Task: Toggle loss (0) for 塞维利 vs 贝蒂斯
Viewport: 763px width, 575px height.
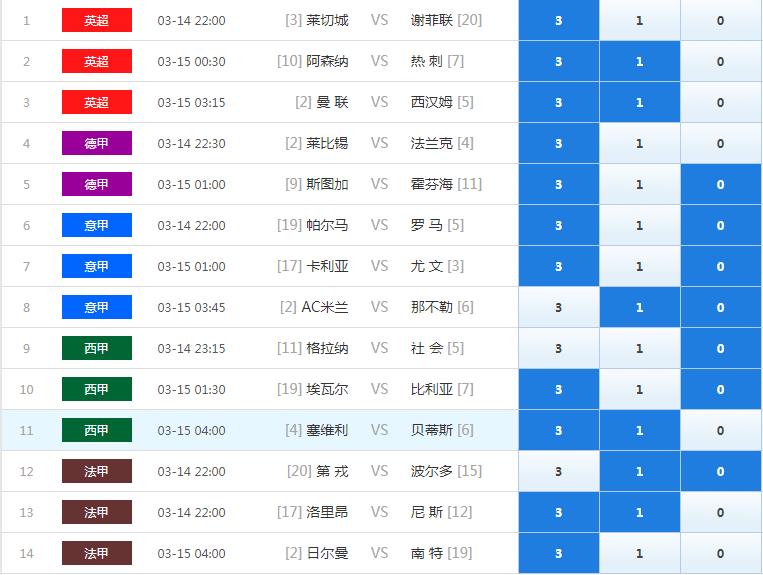Action: coord(720,430)
